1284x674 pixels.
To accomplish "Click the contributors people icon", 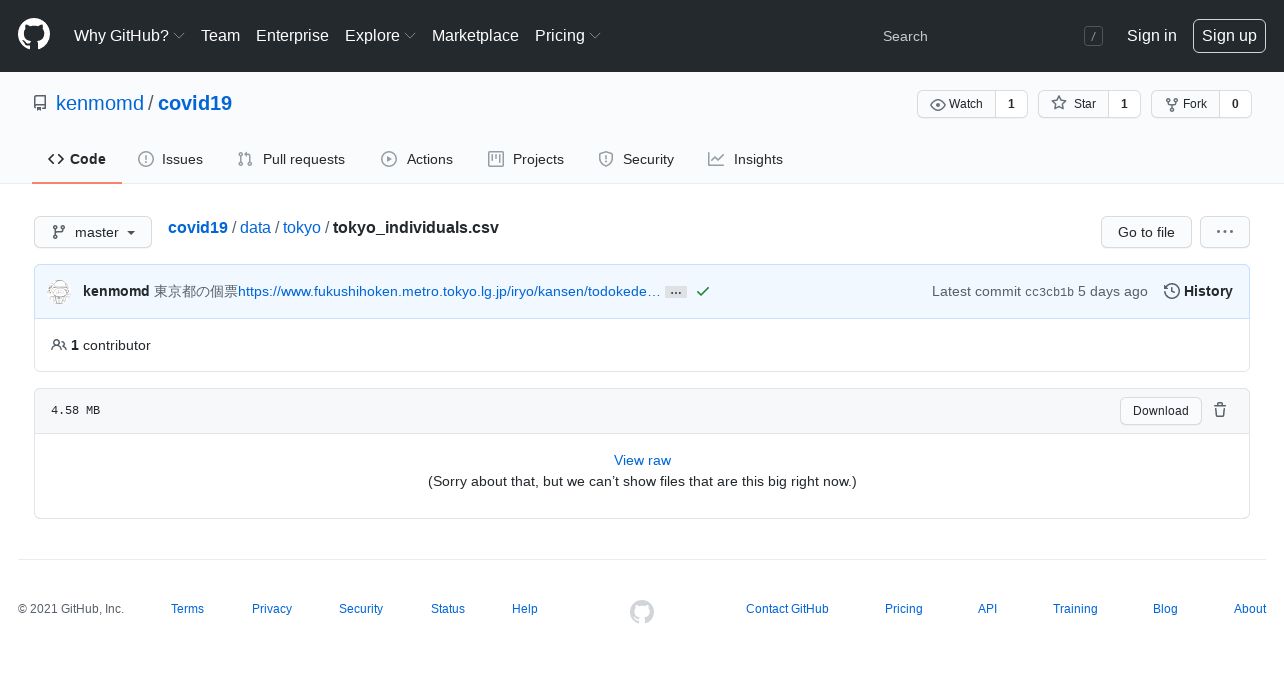I will pos(59,345).
